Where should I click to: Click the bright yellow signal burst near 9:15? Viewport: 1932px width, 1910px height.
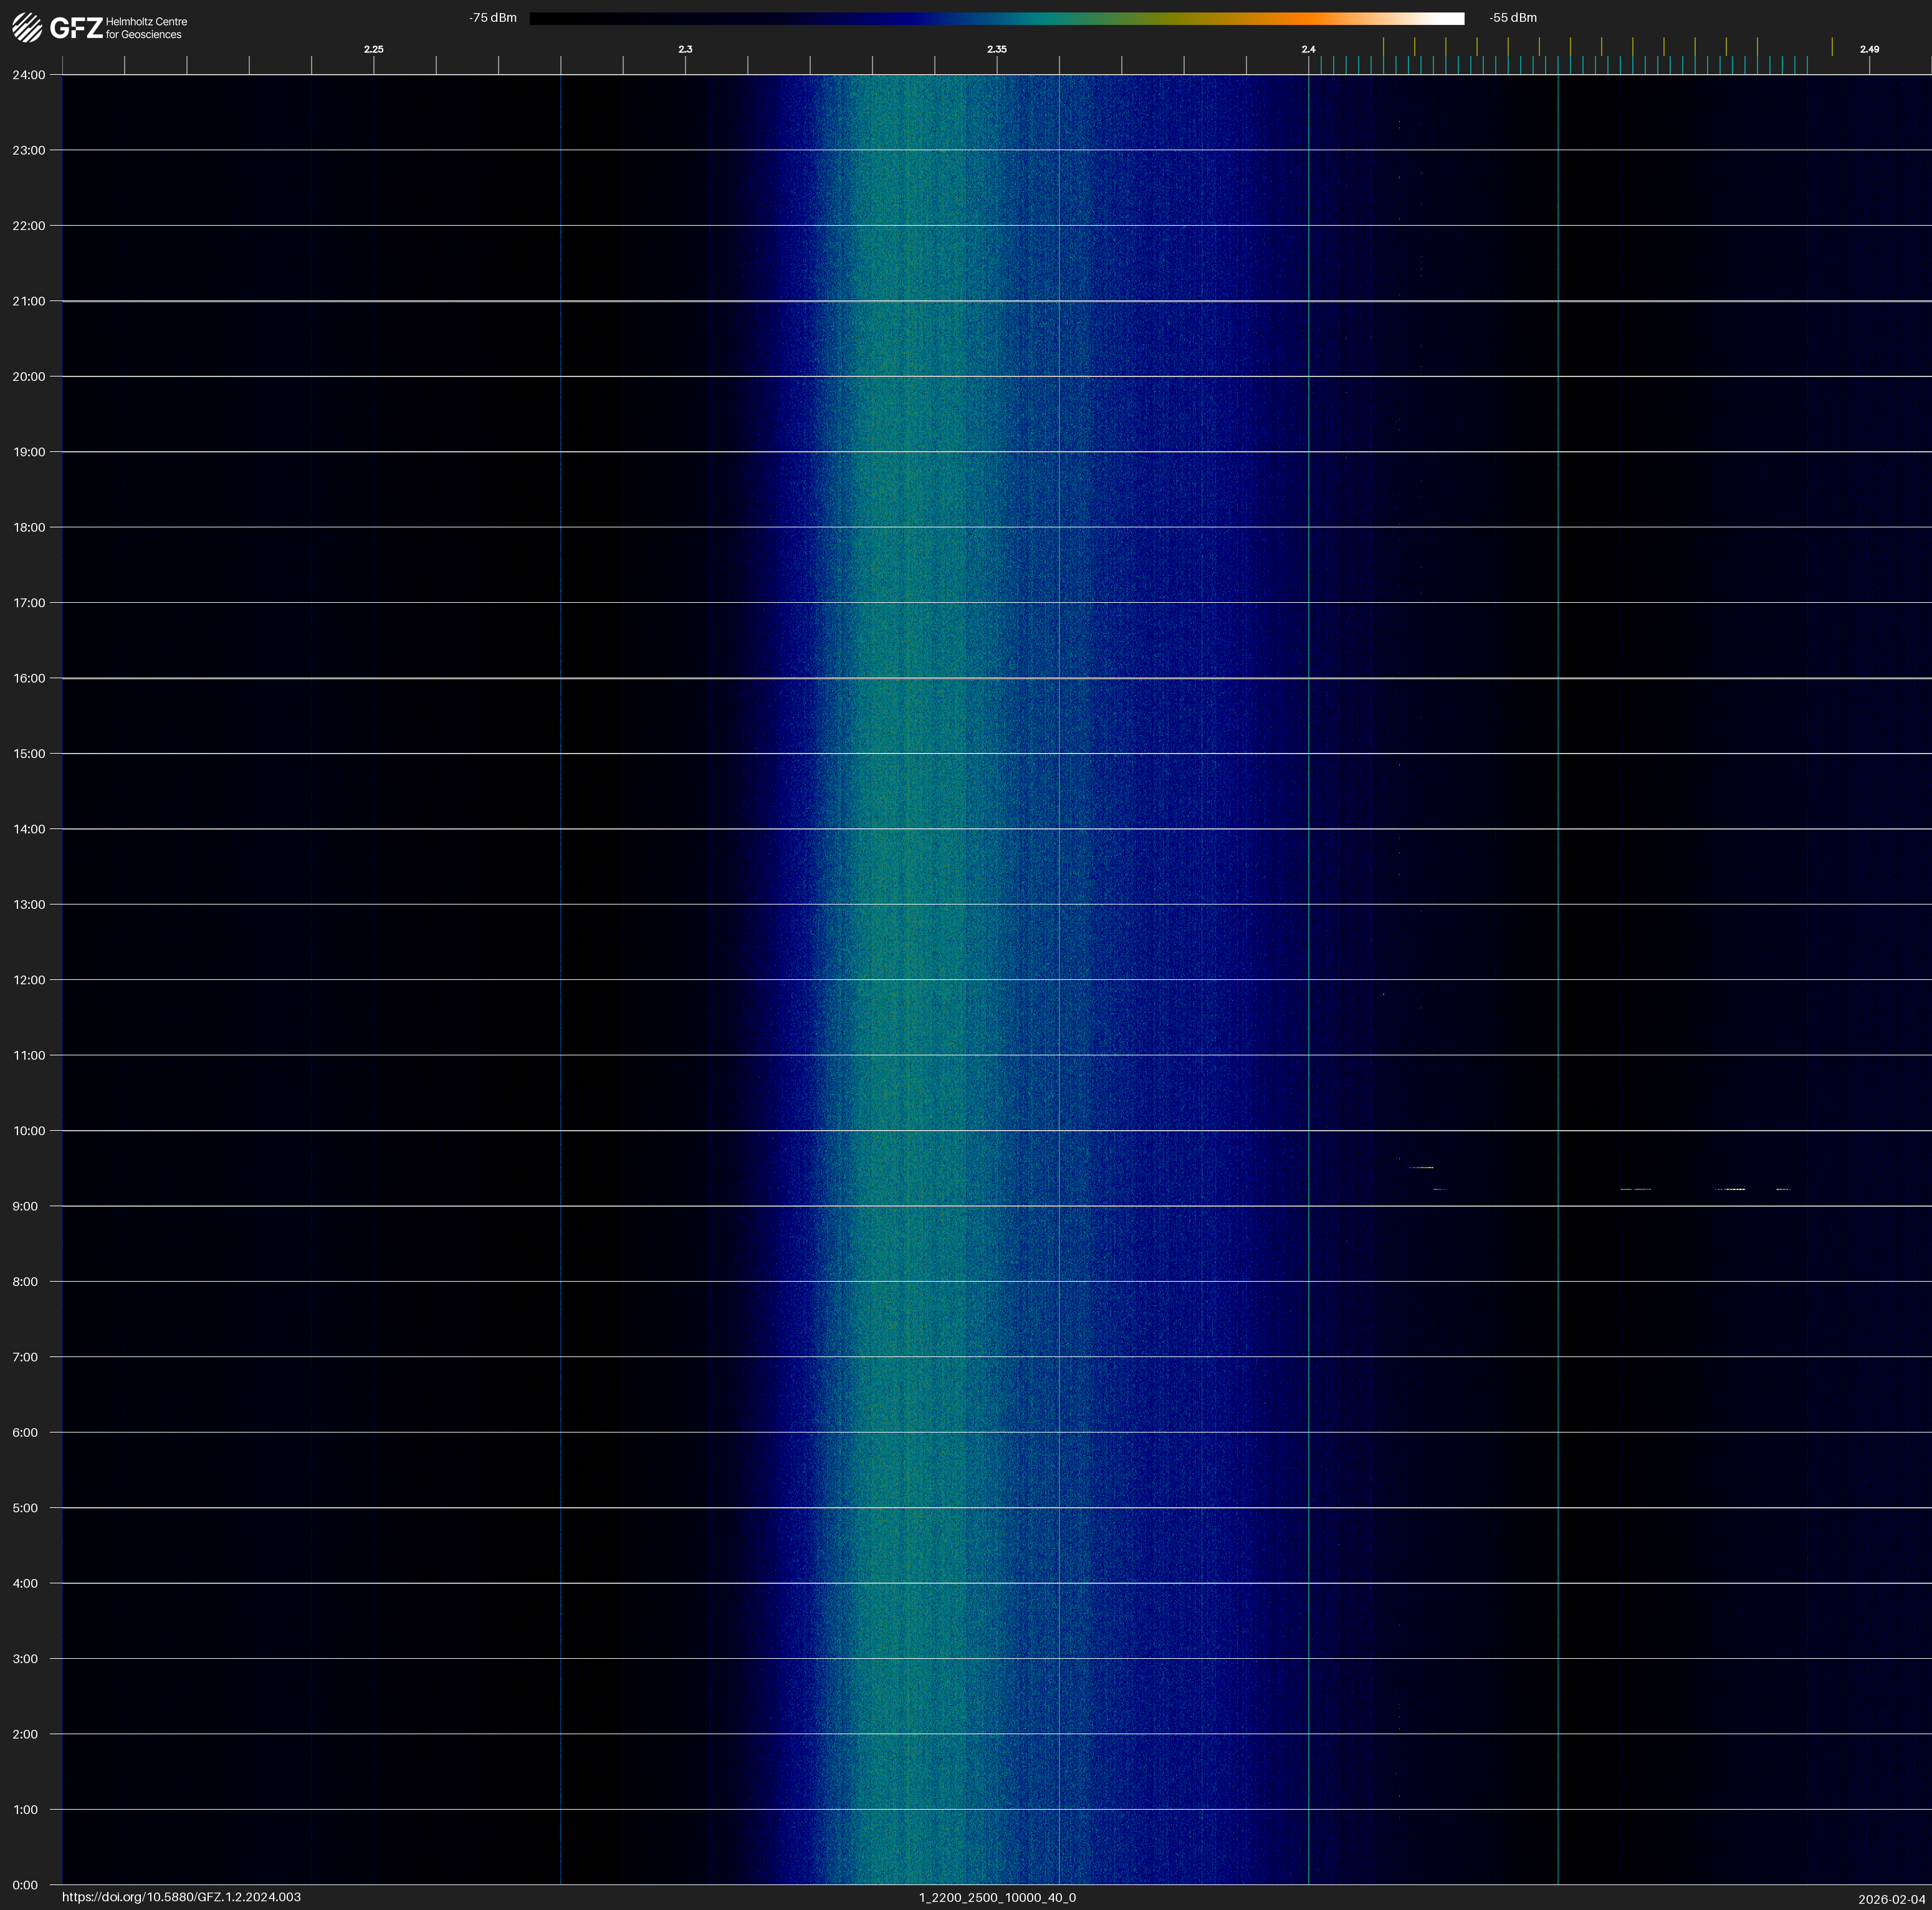coord(1735,1189)
